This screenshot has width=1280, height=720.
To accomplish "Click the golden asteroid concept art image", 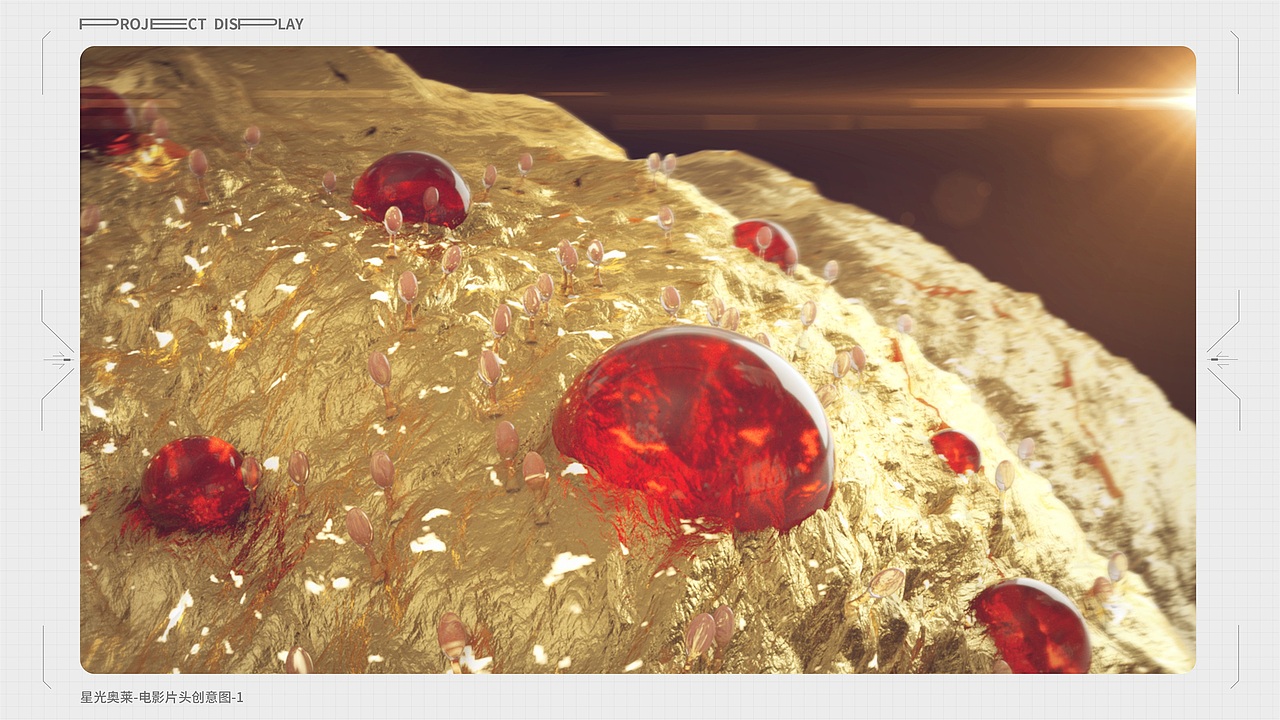I will coord(638,360).
